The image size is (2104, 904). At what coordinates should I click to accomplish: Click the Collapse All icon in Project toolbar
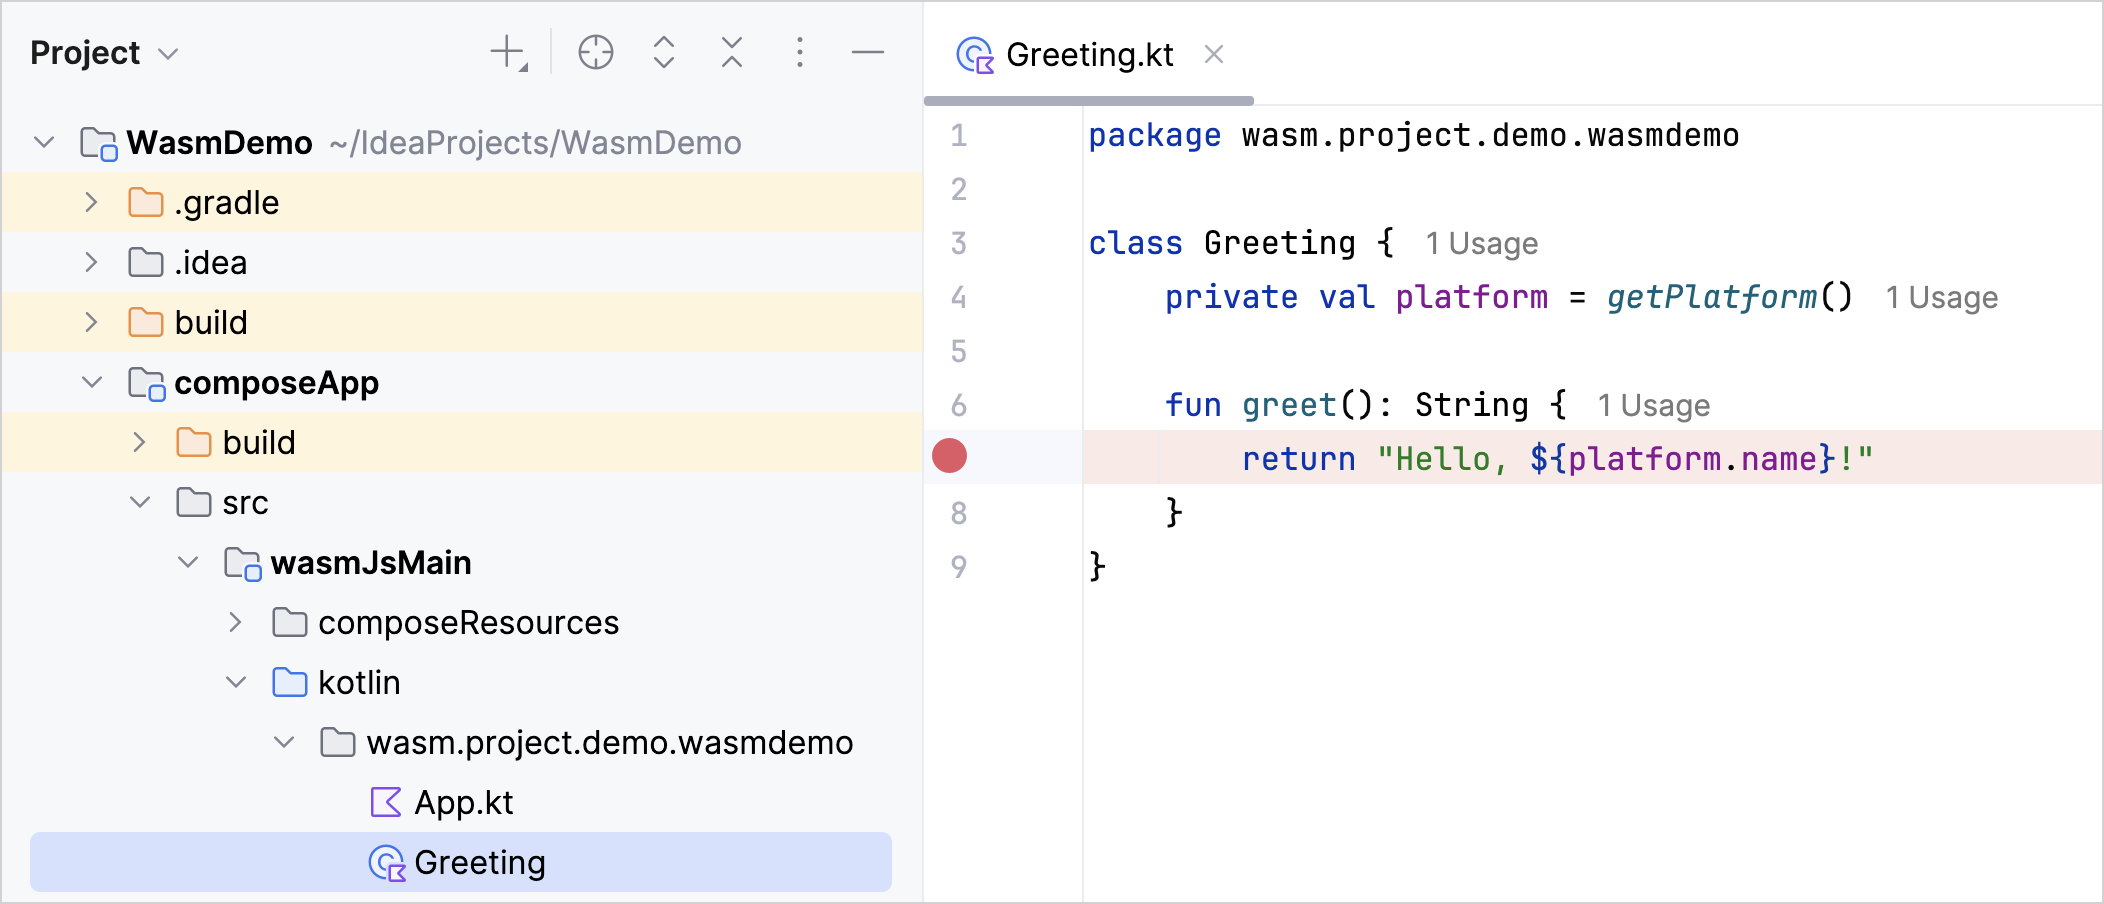pos(732,53)
